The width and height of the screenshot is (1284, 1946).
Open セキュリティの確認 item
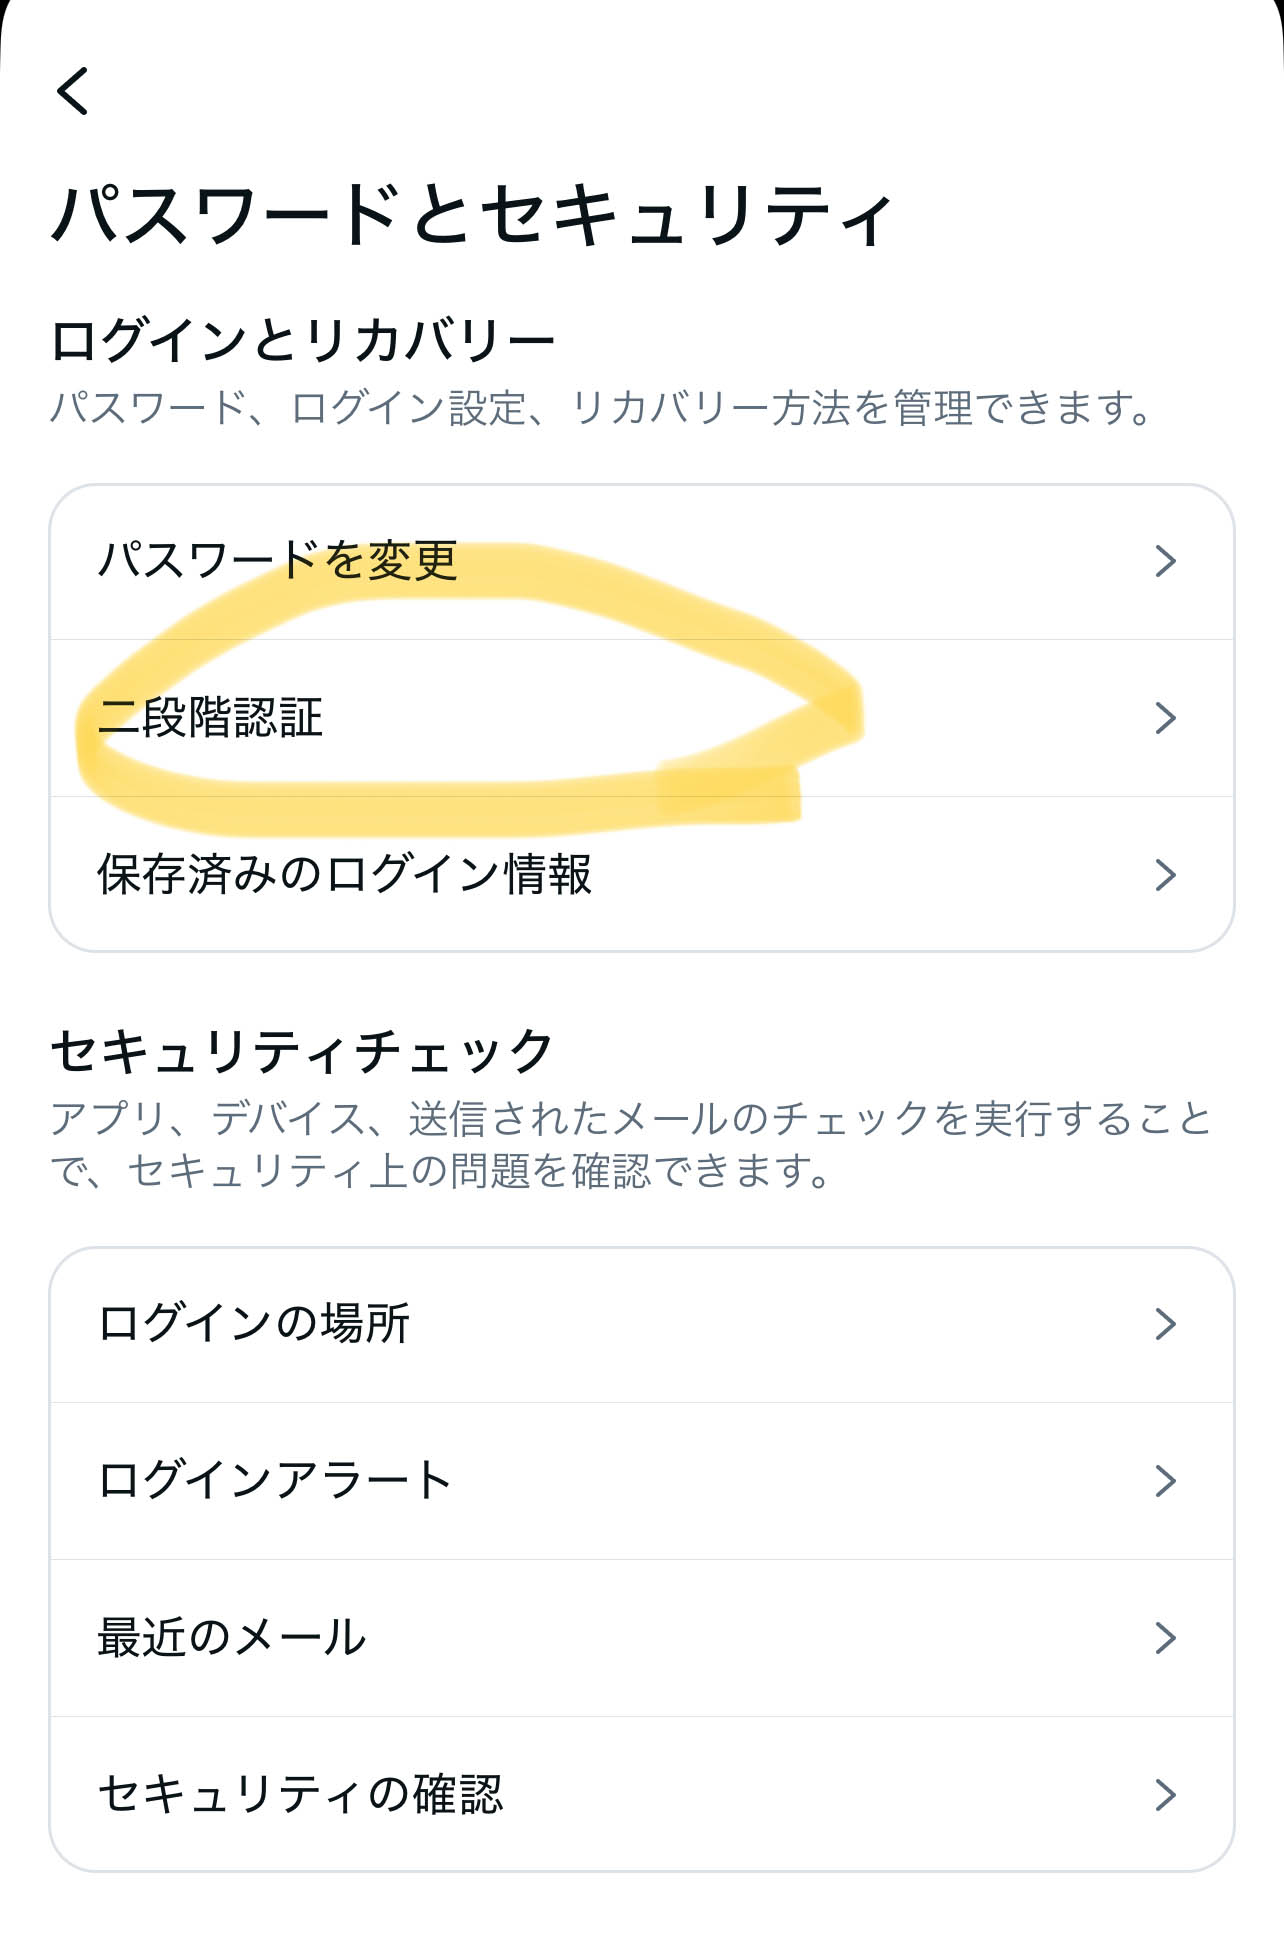(642, 1794)
